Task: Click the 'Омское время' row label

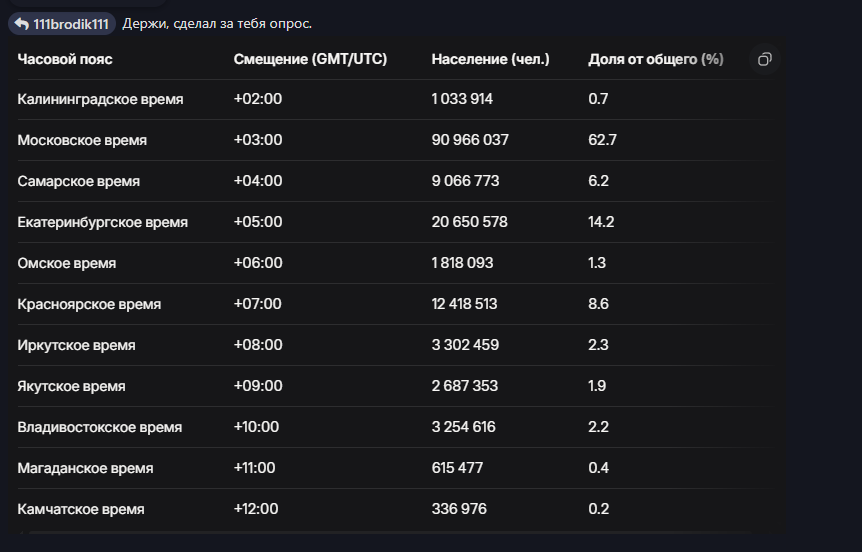Action: (x=67, y=264)
